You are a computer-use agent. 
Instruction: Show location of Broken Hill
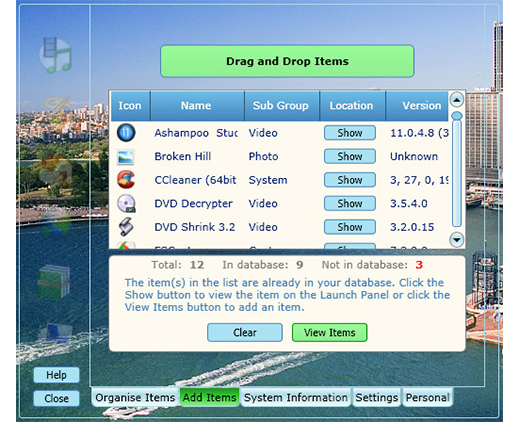tap(350, 156)
